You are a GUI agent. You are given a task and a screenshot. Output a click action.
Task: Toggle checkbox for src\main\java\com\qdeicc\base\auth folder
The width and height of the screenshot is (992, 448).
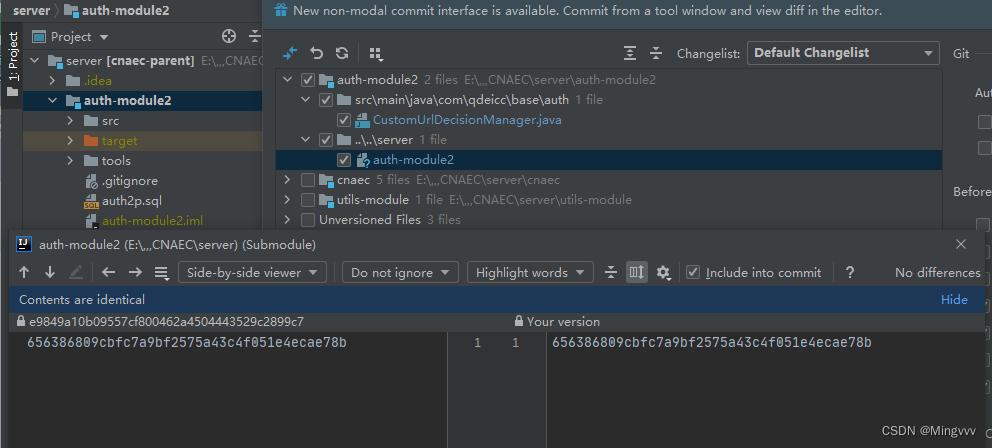(x=326, y=100)
